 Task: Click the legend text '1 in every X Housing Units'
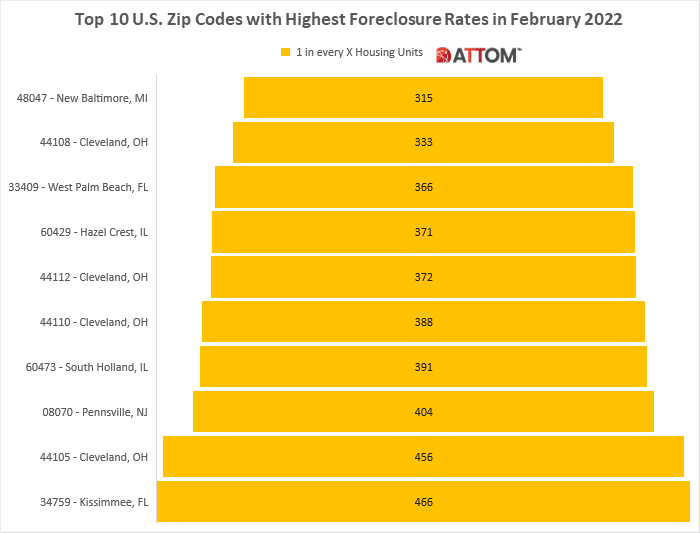(x=359, y=52)
